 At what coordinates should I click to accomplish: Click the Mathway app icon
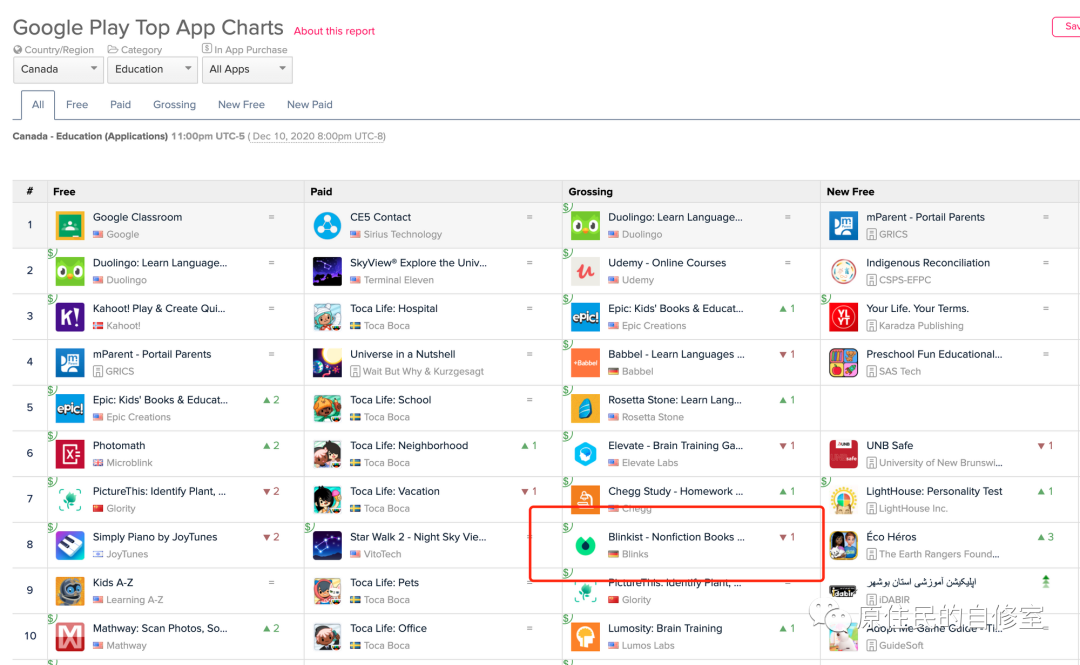click(70, 637)
